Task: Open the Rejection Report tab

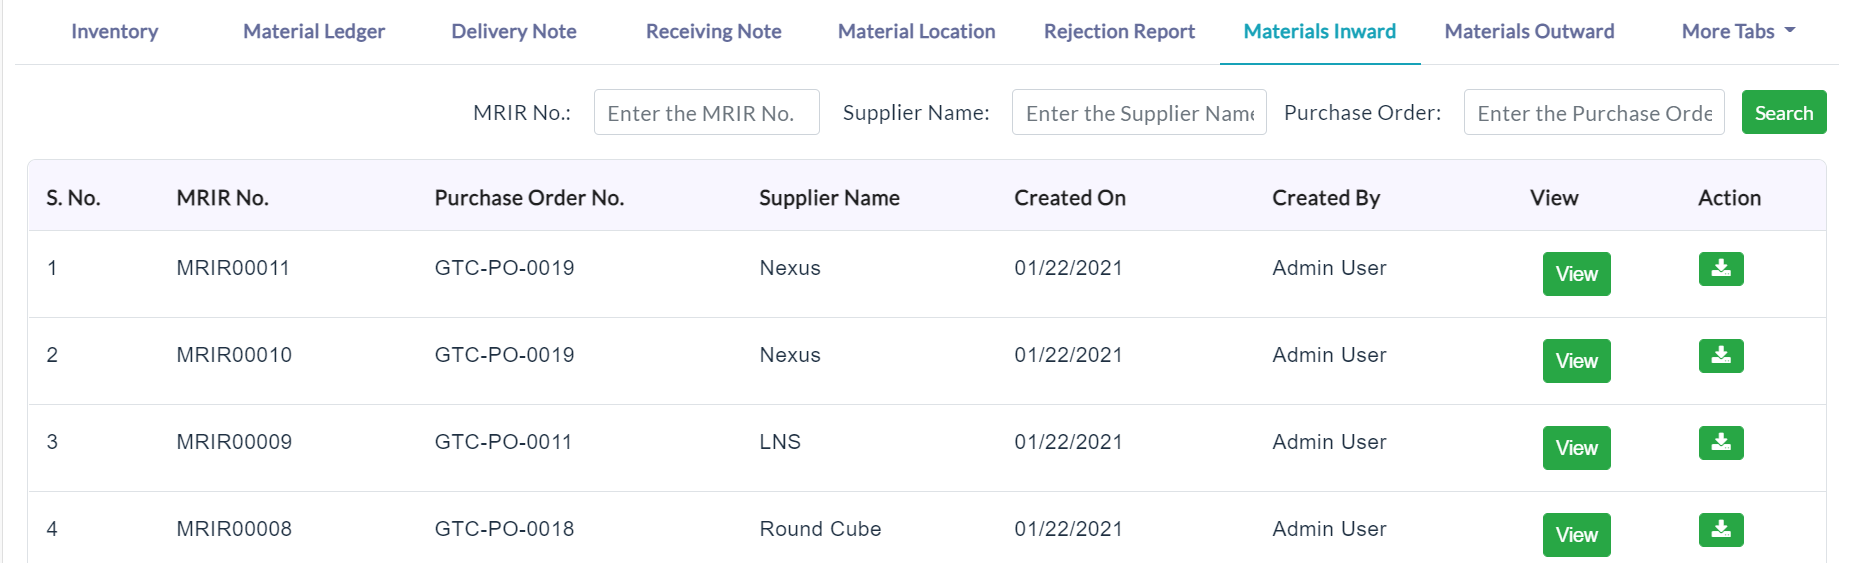Action: pyautogui.click(x=1119, y=32)
